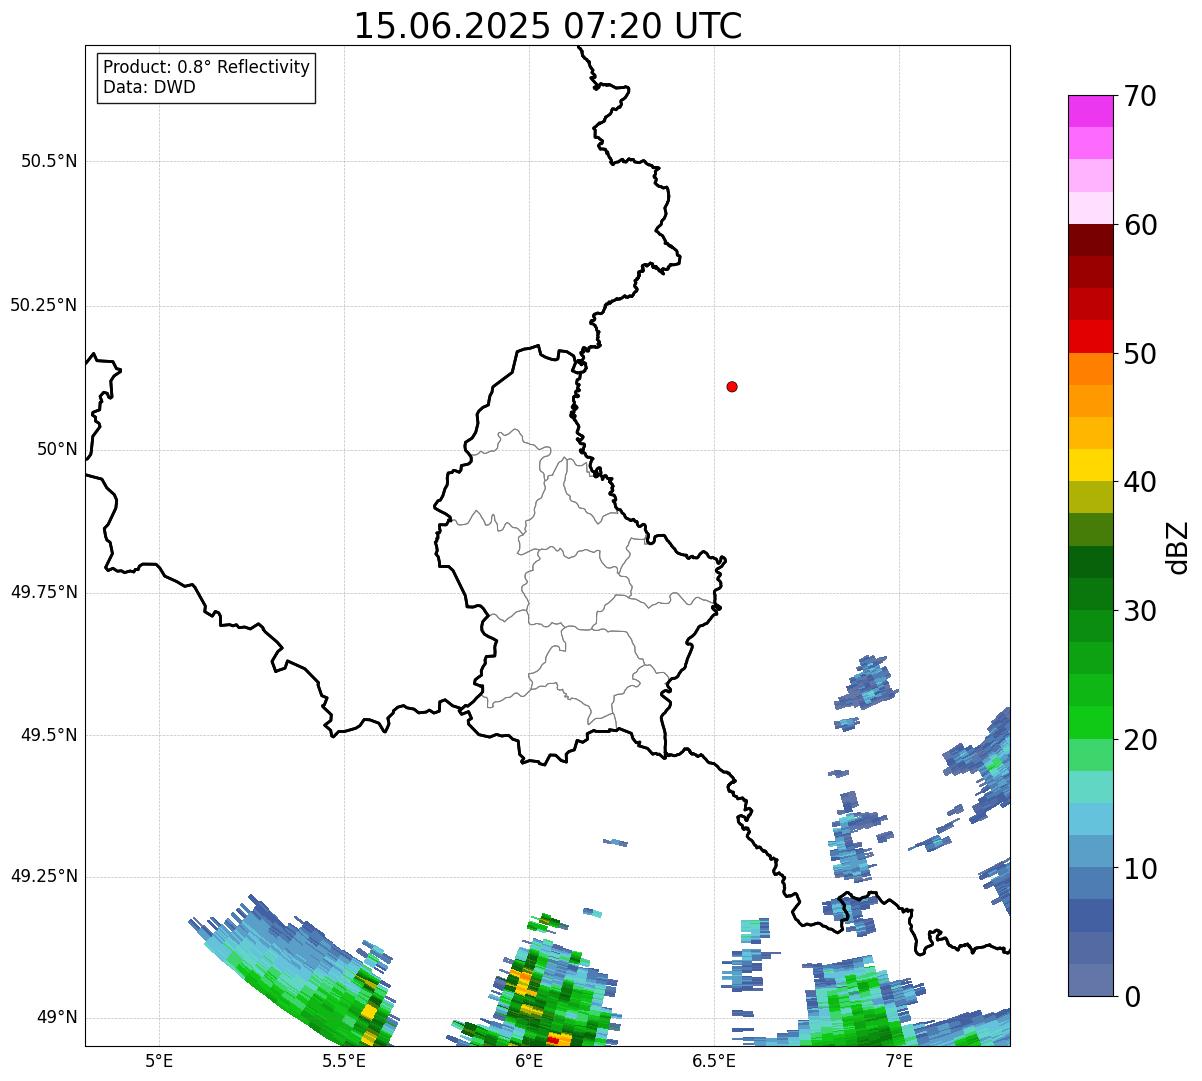Click the colorbar value 60
1202x1081 pixels.
1140,225
